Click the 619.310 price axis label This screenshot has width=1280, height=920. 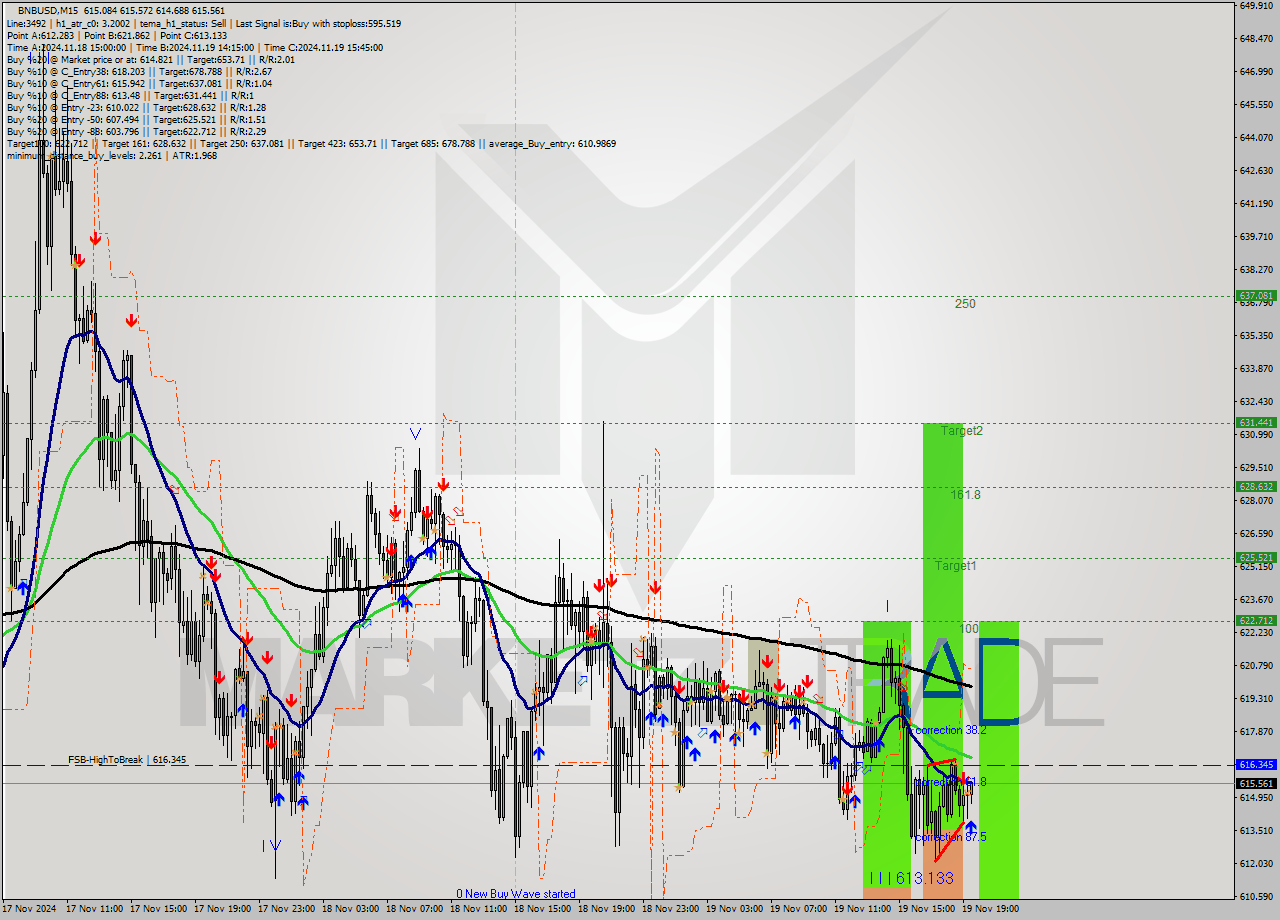1256,698
